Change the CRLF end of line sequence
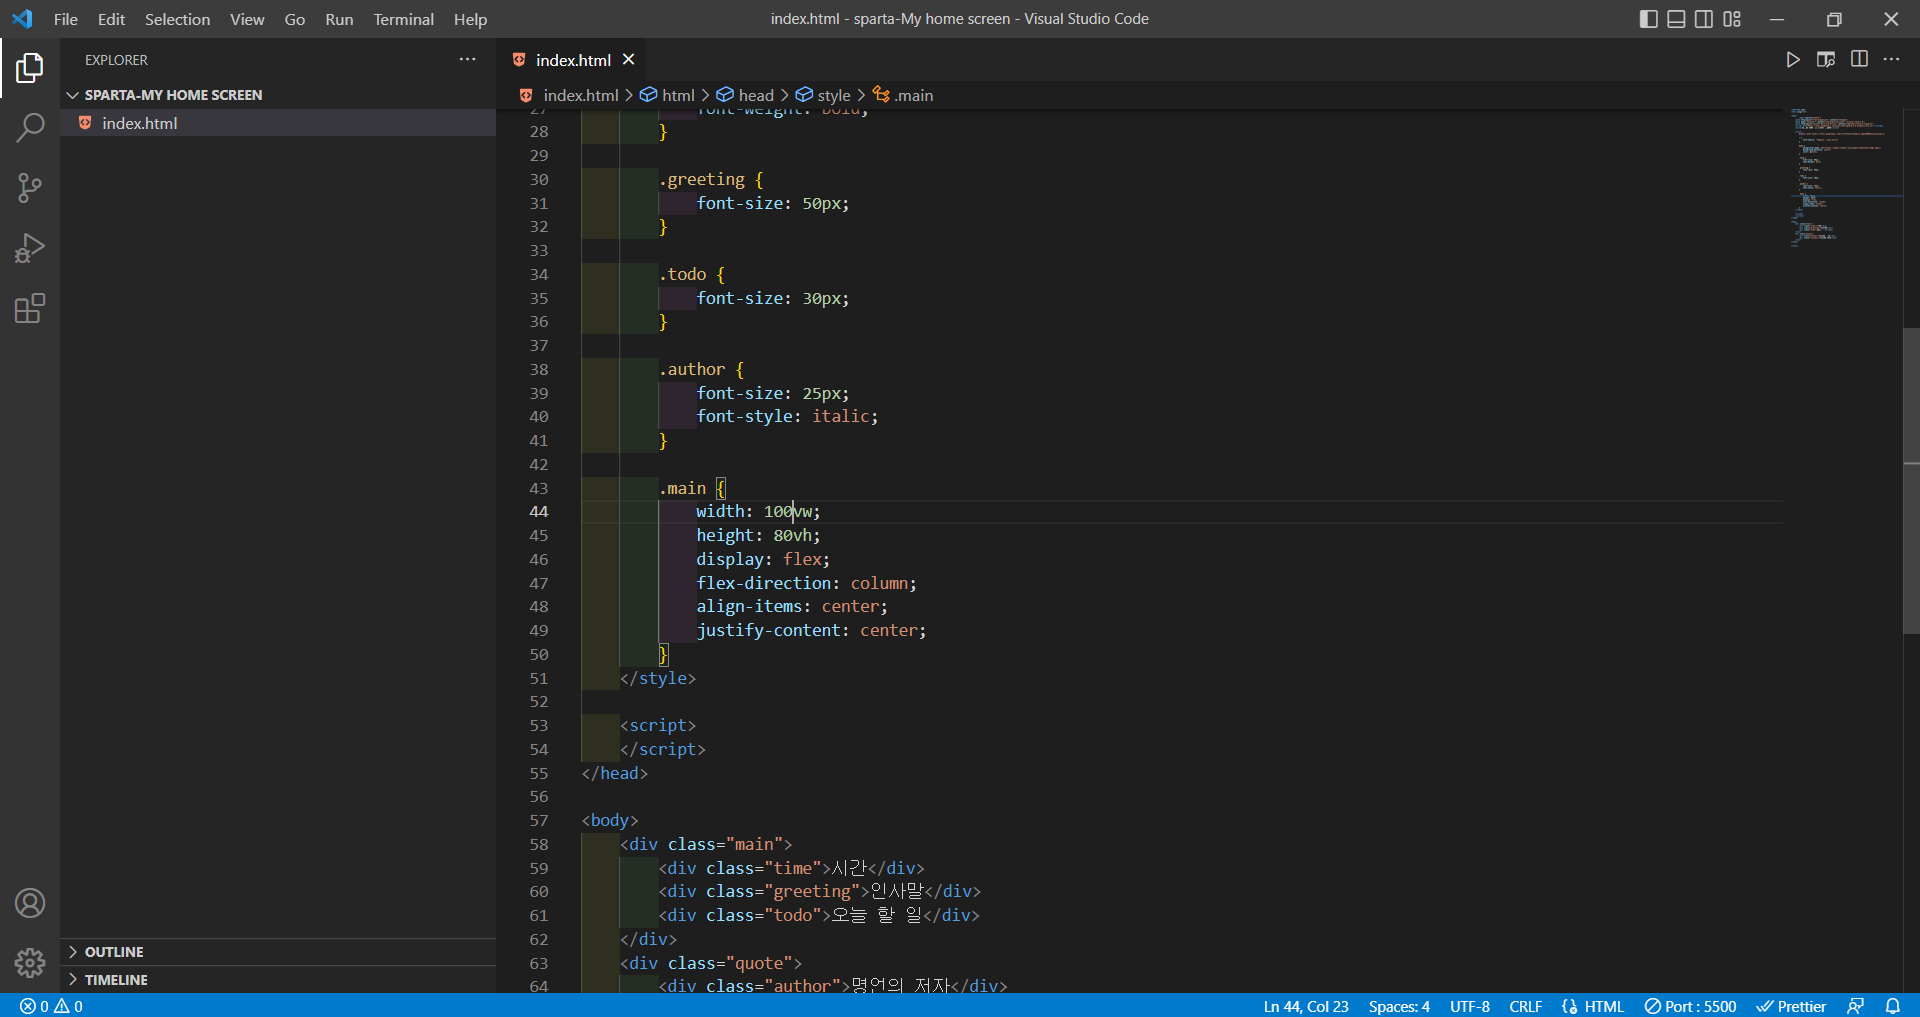Screen dimensions: 1920x1017 (x=1525, y=1006)
